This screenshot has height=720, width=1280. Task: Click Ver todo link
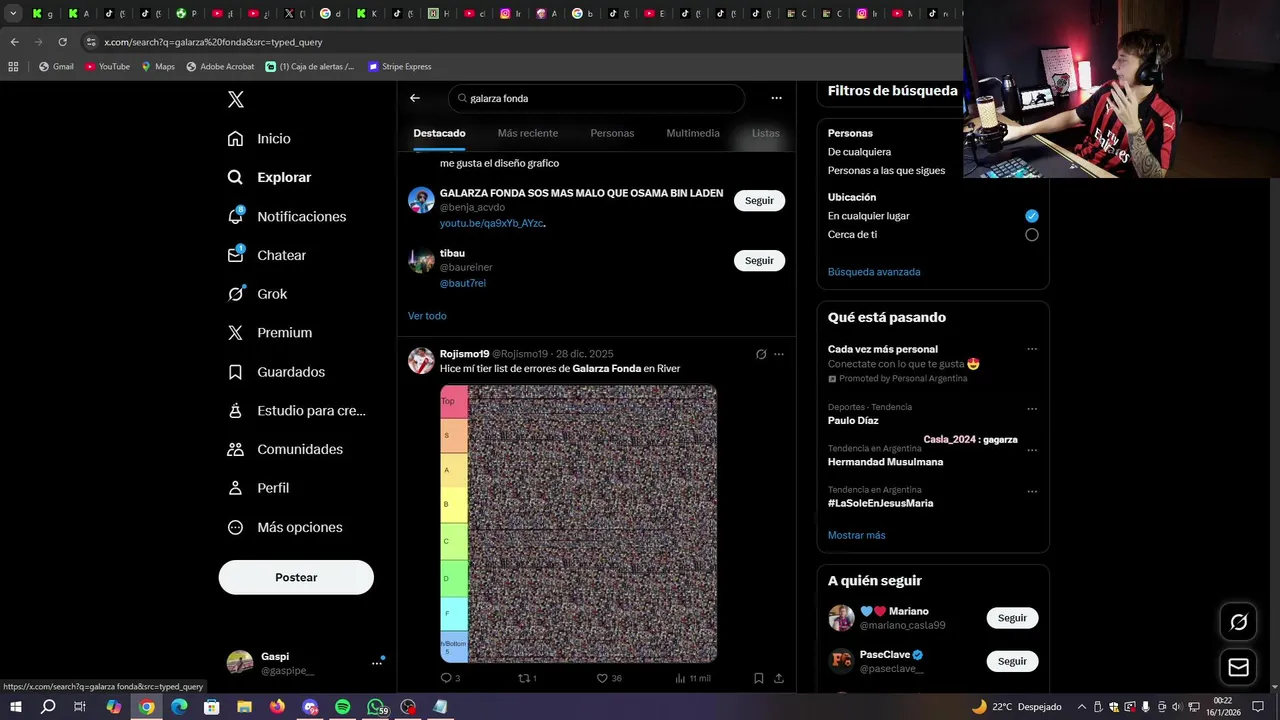[427, 316]
